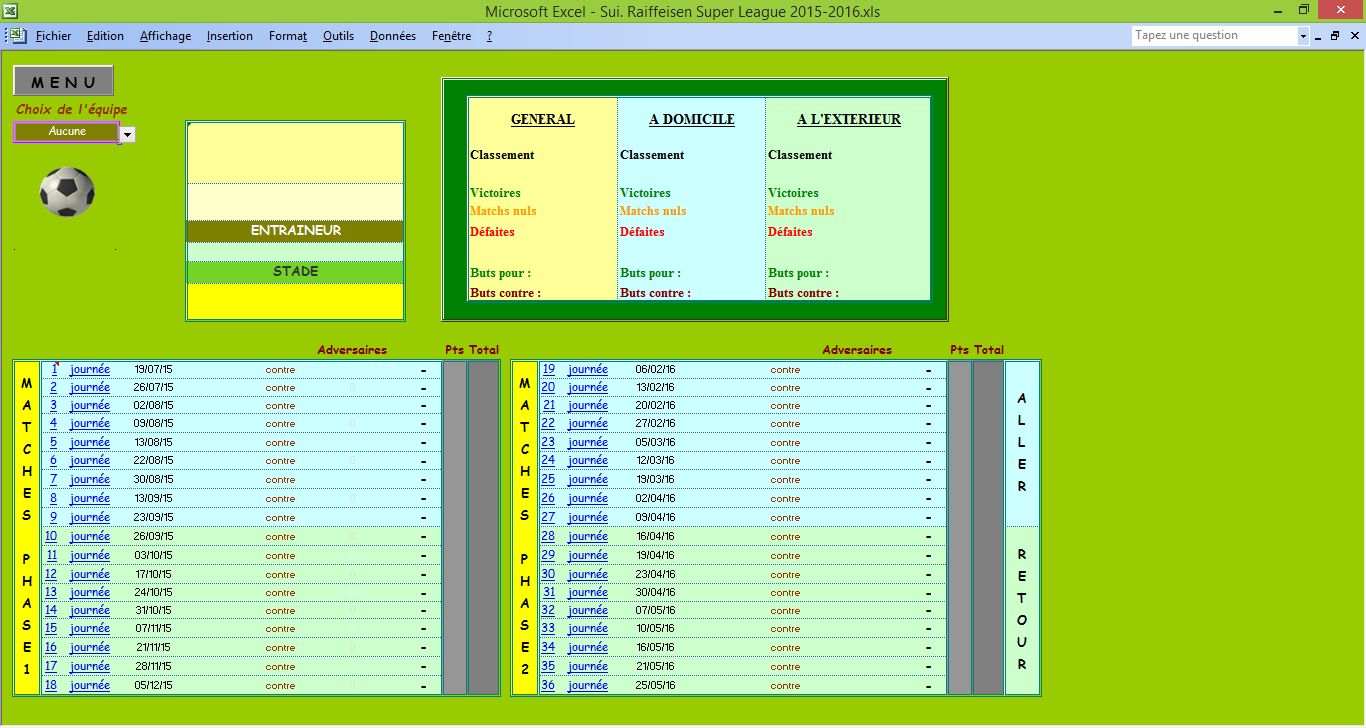The image size is (1366, 728).
Task: Select the Aucune team combo box
Action: tap(66, 132)
